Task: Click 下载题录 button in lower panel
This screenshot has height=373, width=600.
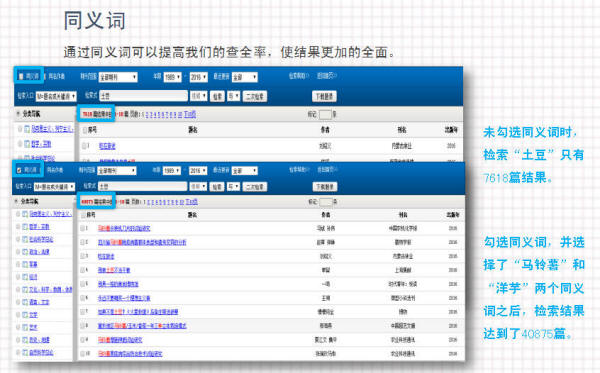Action: click(324, 186)
